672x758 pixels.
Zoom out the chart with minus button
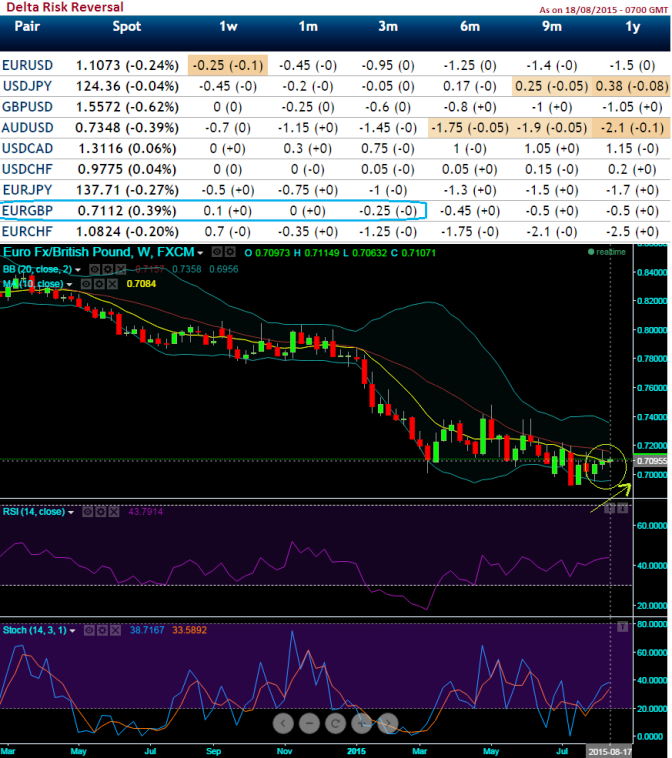click(x=309, y=722)
